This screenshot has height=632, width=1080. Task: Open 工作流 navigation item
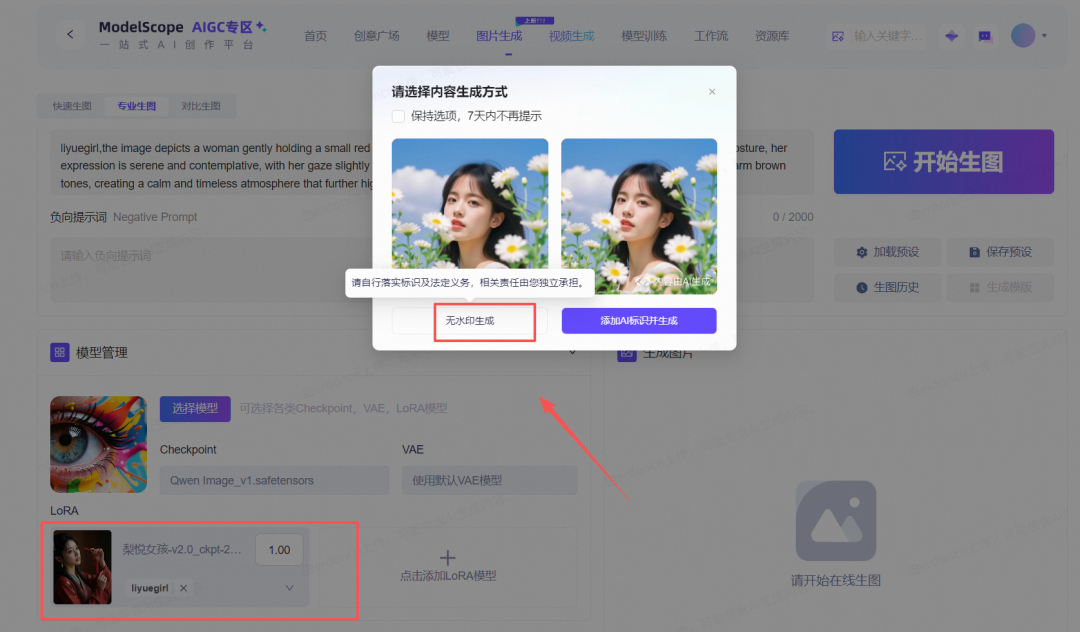point(711,36)
